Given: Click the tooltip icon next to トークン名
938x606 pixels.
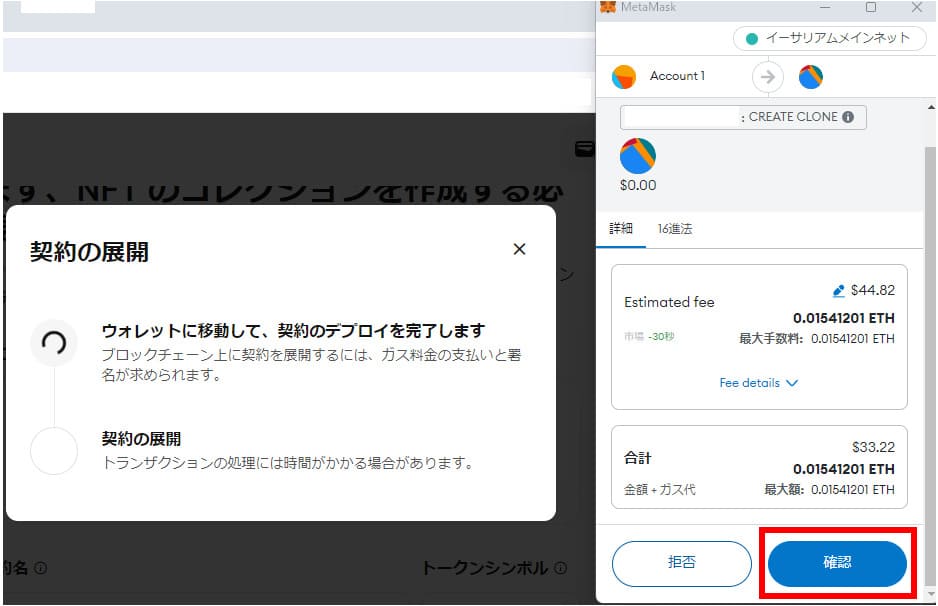Looking at the screenshot, I should (x=38, y=567).
